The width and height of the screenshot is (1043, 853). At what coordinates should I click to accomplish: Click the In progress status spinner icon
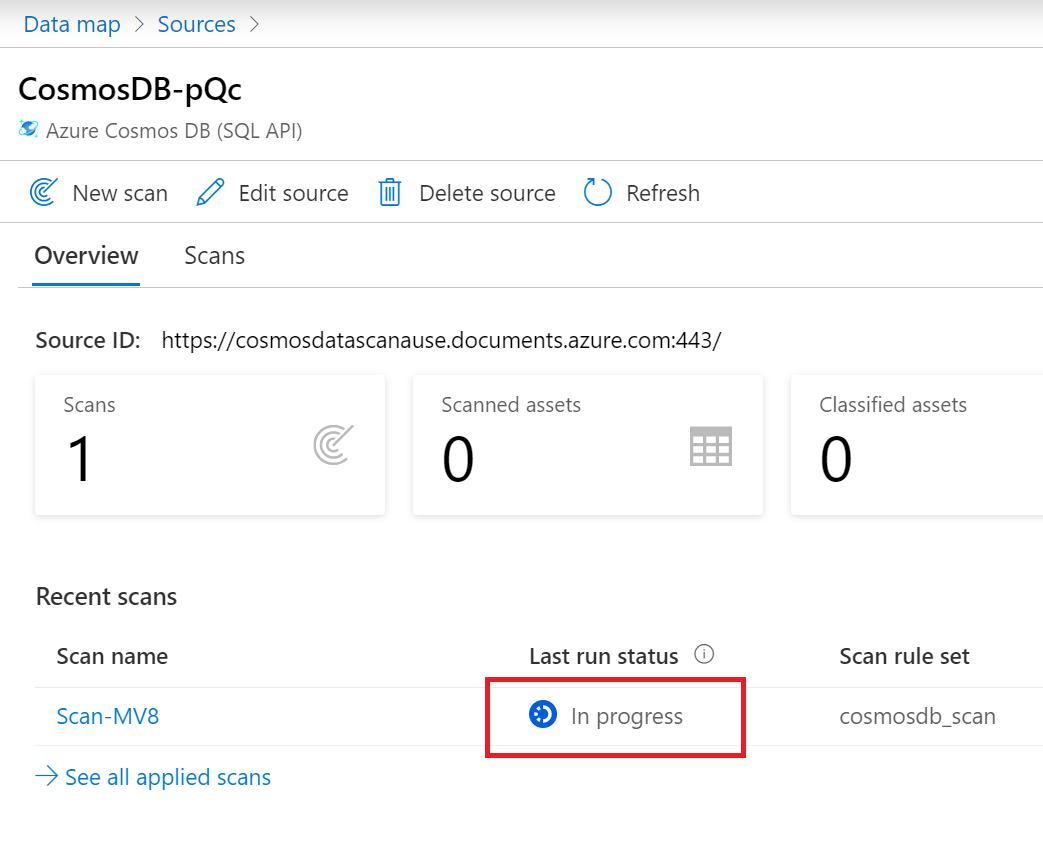(543, 715)
